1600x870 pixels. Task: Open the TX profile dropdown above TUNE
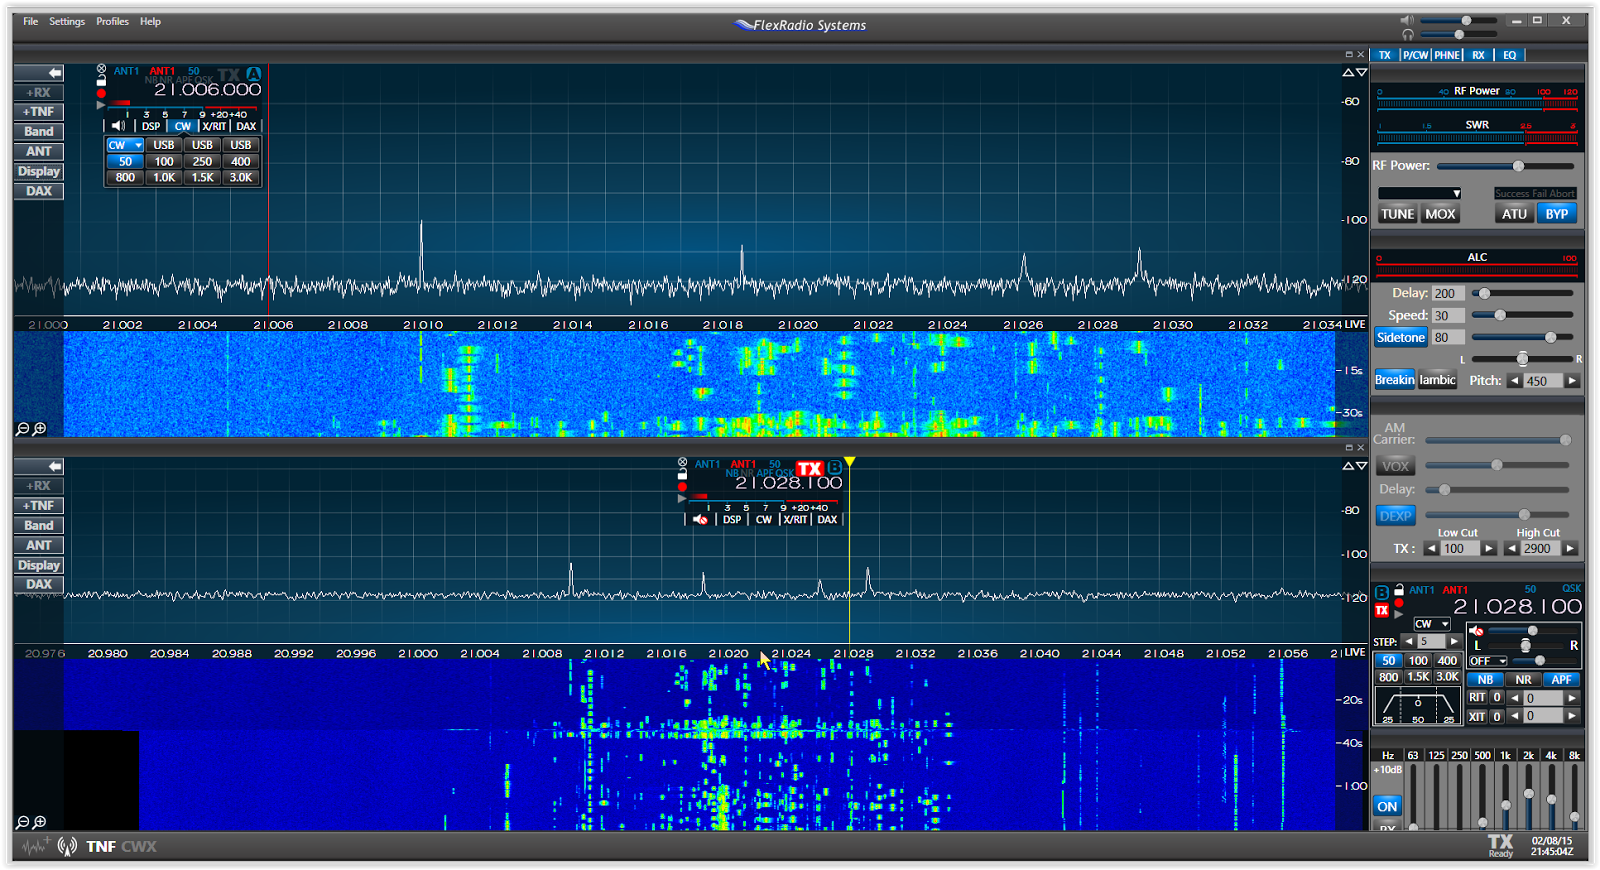click(1419, 193)
